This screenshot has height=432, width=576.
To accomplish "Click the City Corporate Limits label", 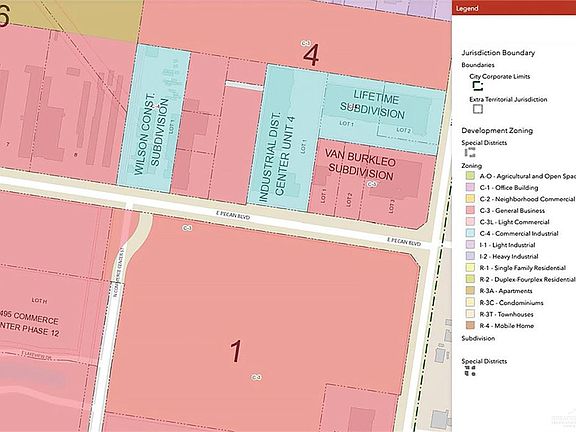I will [x=500, y=76].
